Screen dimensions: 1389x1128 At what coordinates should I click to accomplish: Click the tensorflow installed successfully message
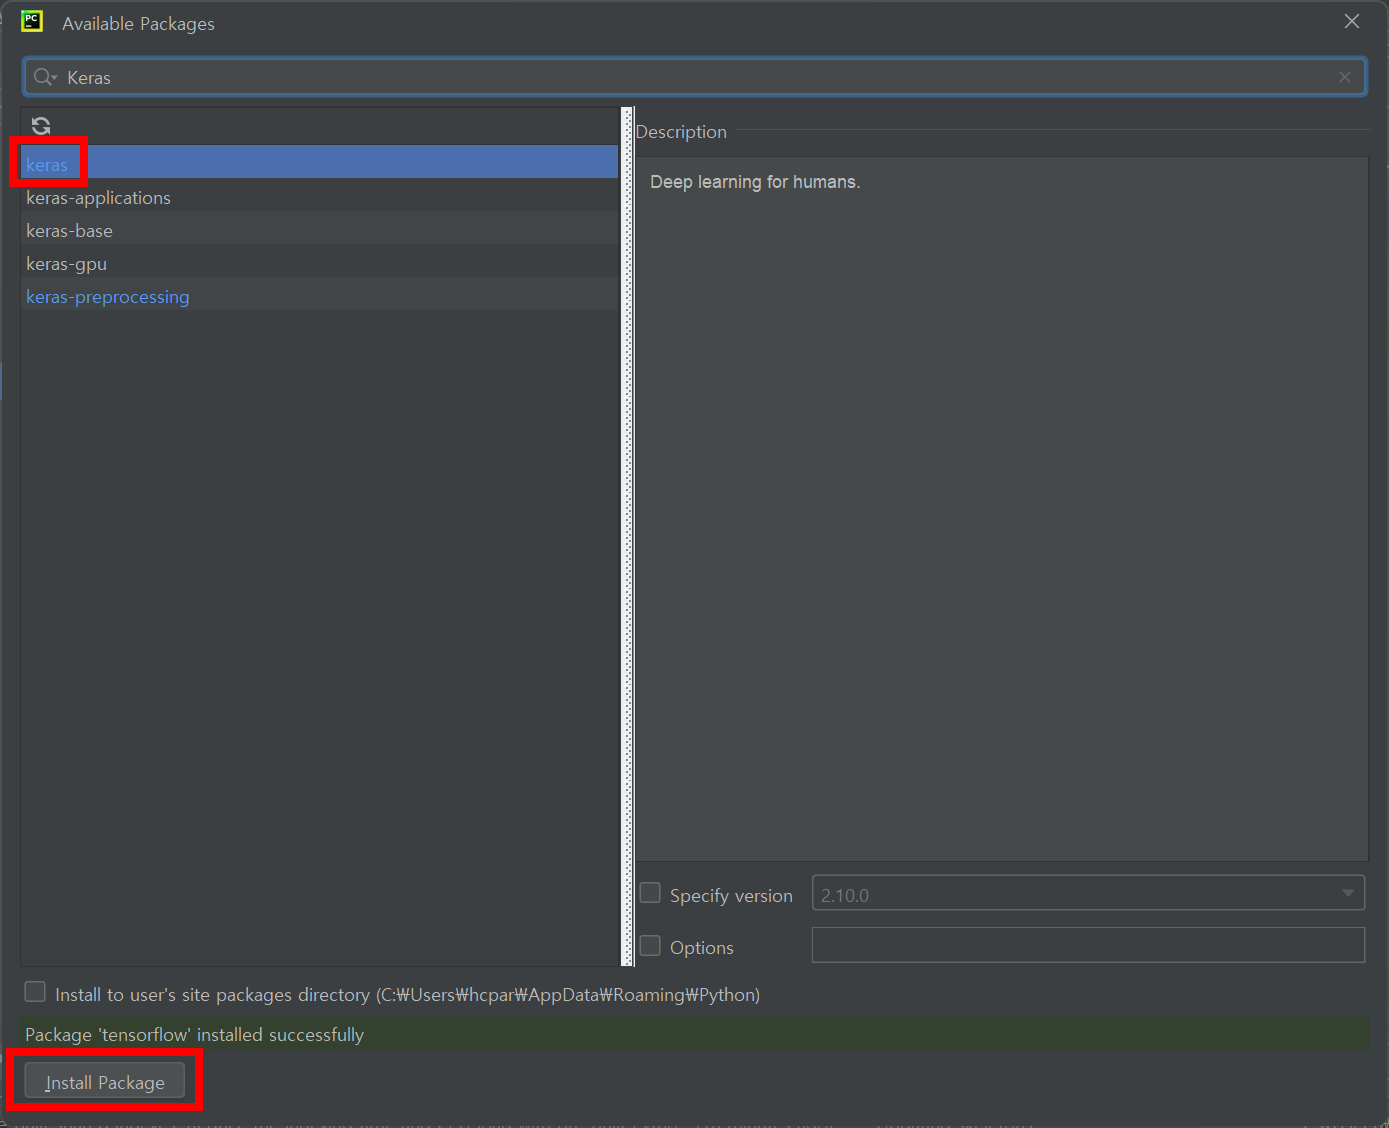(195, 1035)
